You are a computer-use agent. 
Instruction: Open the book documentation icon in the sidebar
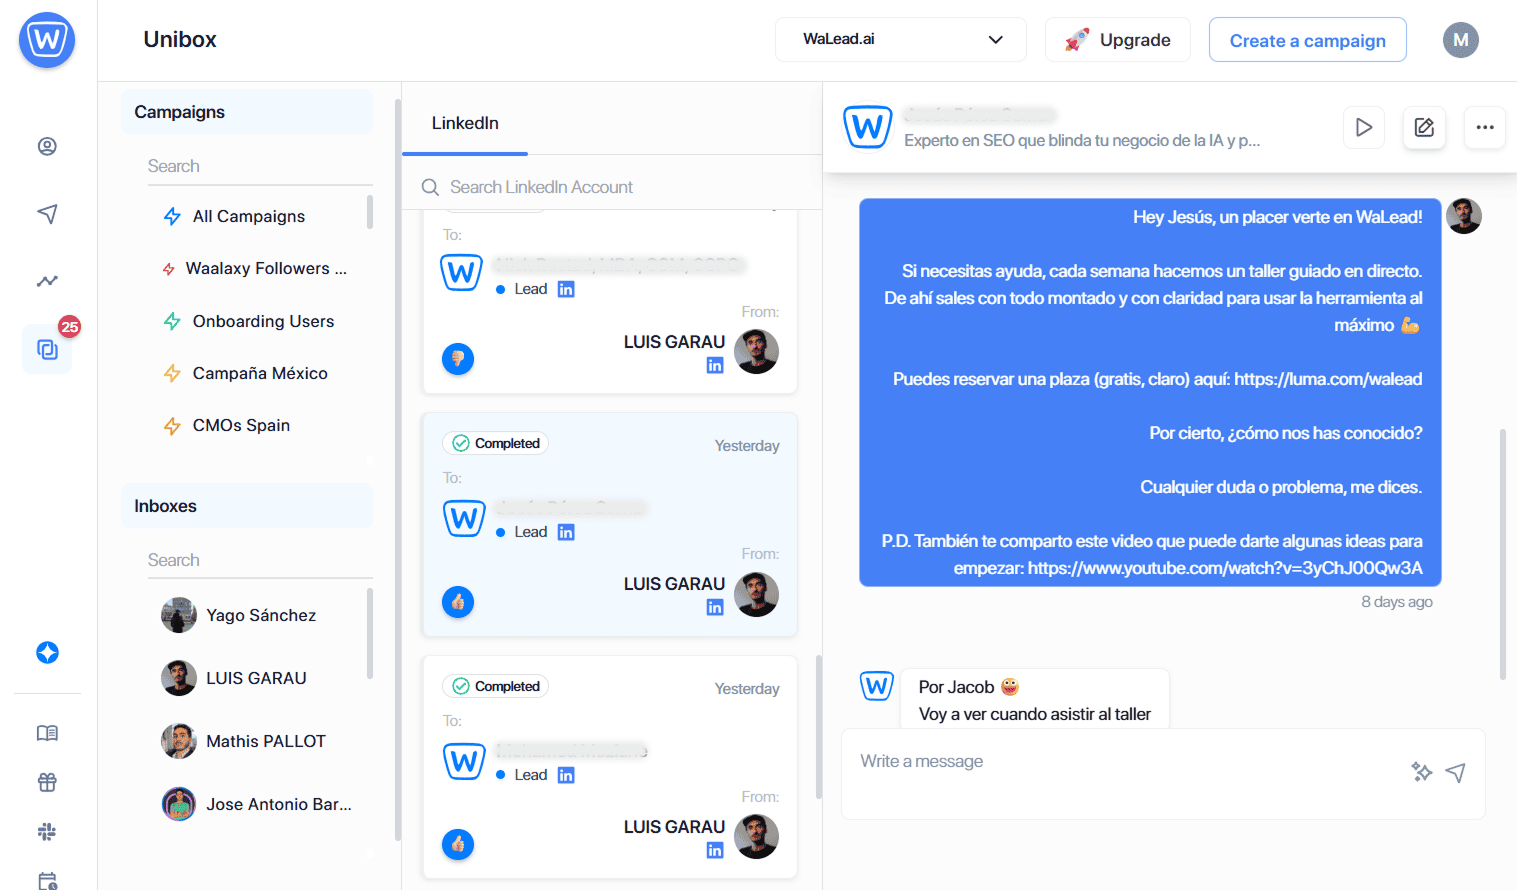click(x=47, y=733)
